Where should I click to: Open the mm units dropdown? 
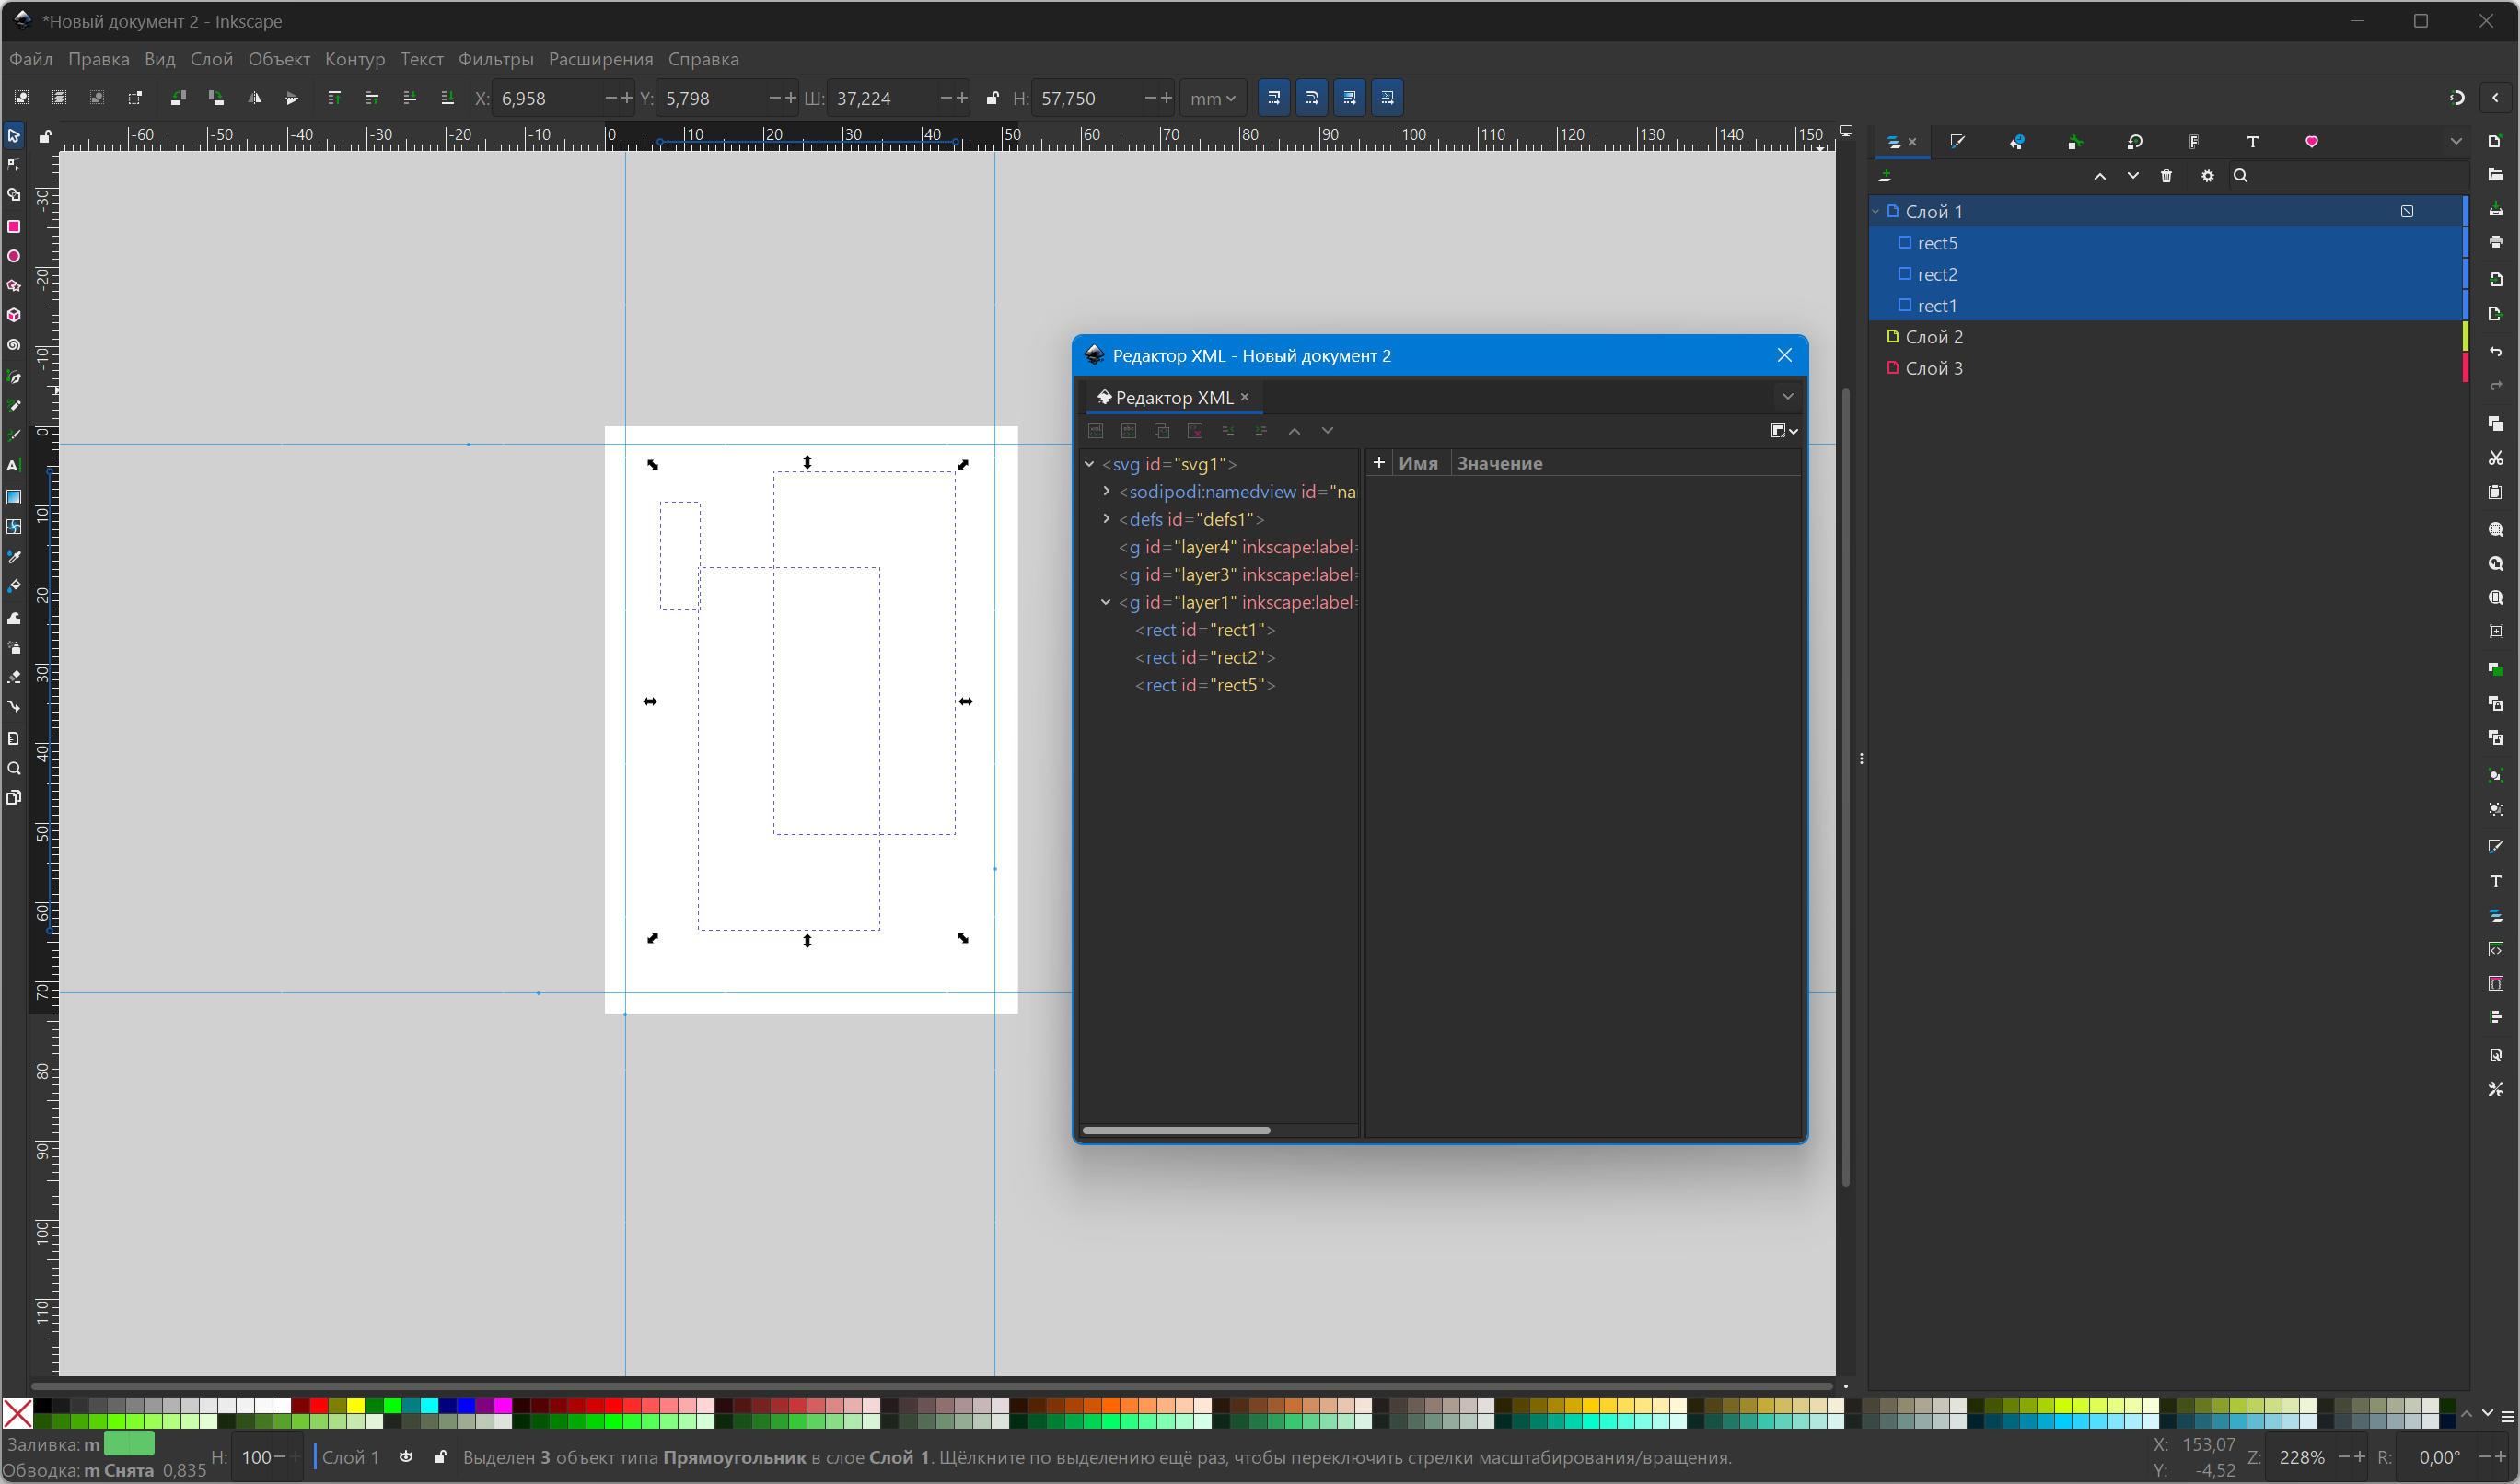[x=1213, y=98]
